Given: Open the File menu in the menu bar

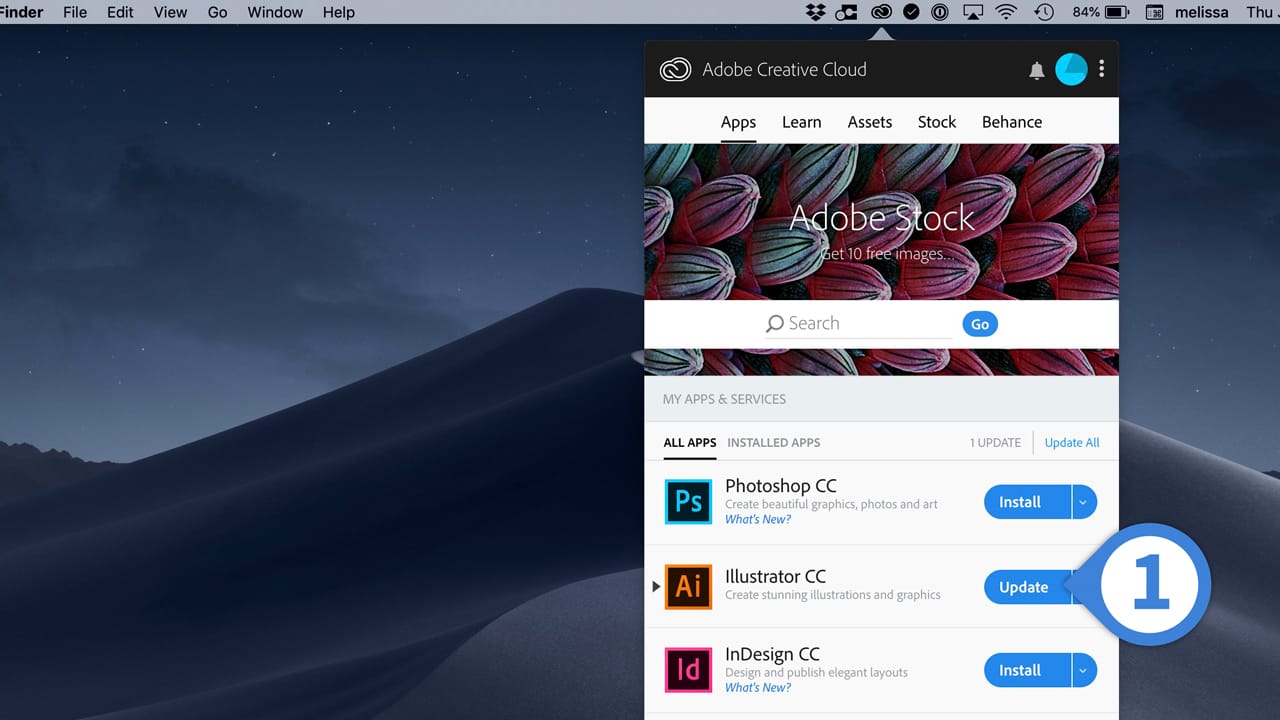Looking at the screenshot, I should (x=75, y=12).
